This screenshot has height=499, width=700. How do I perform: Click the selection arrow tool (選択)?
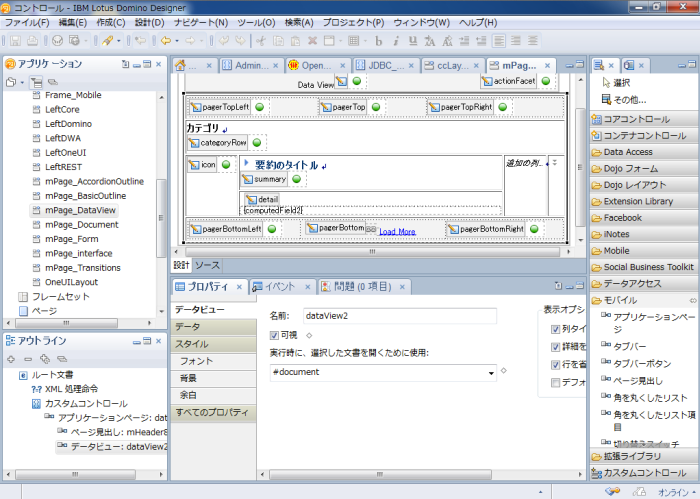617,83
